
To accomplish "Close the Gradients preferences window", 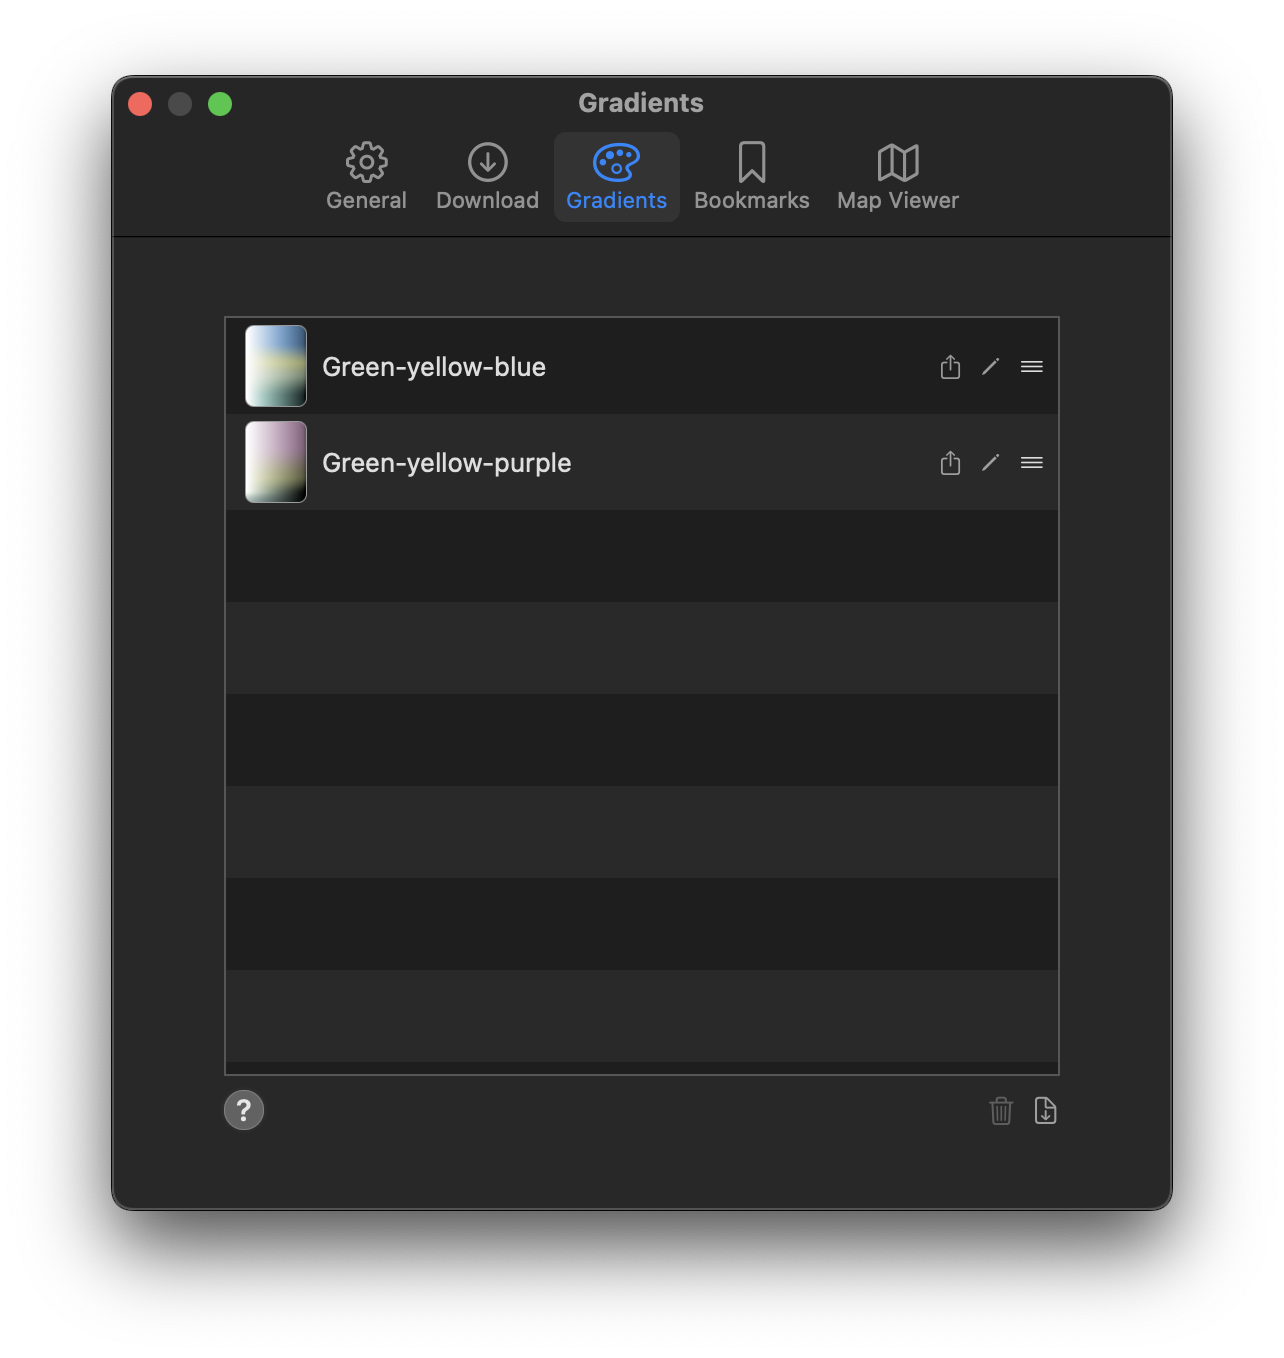I will point(140,104).
